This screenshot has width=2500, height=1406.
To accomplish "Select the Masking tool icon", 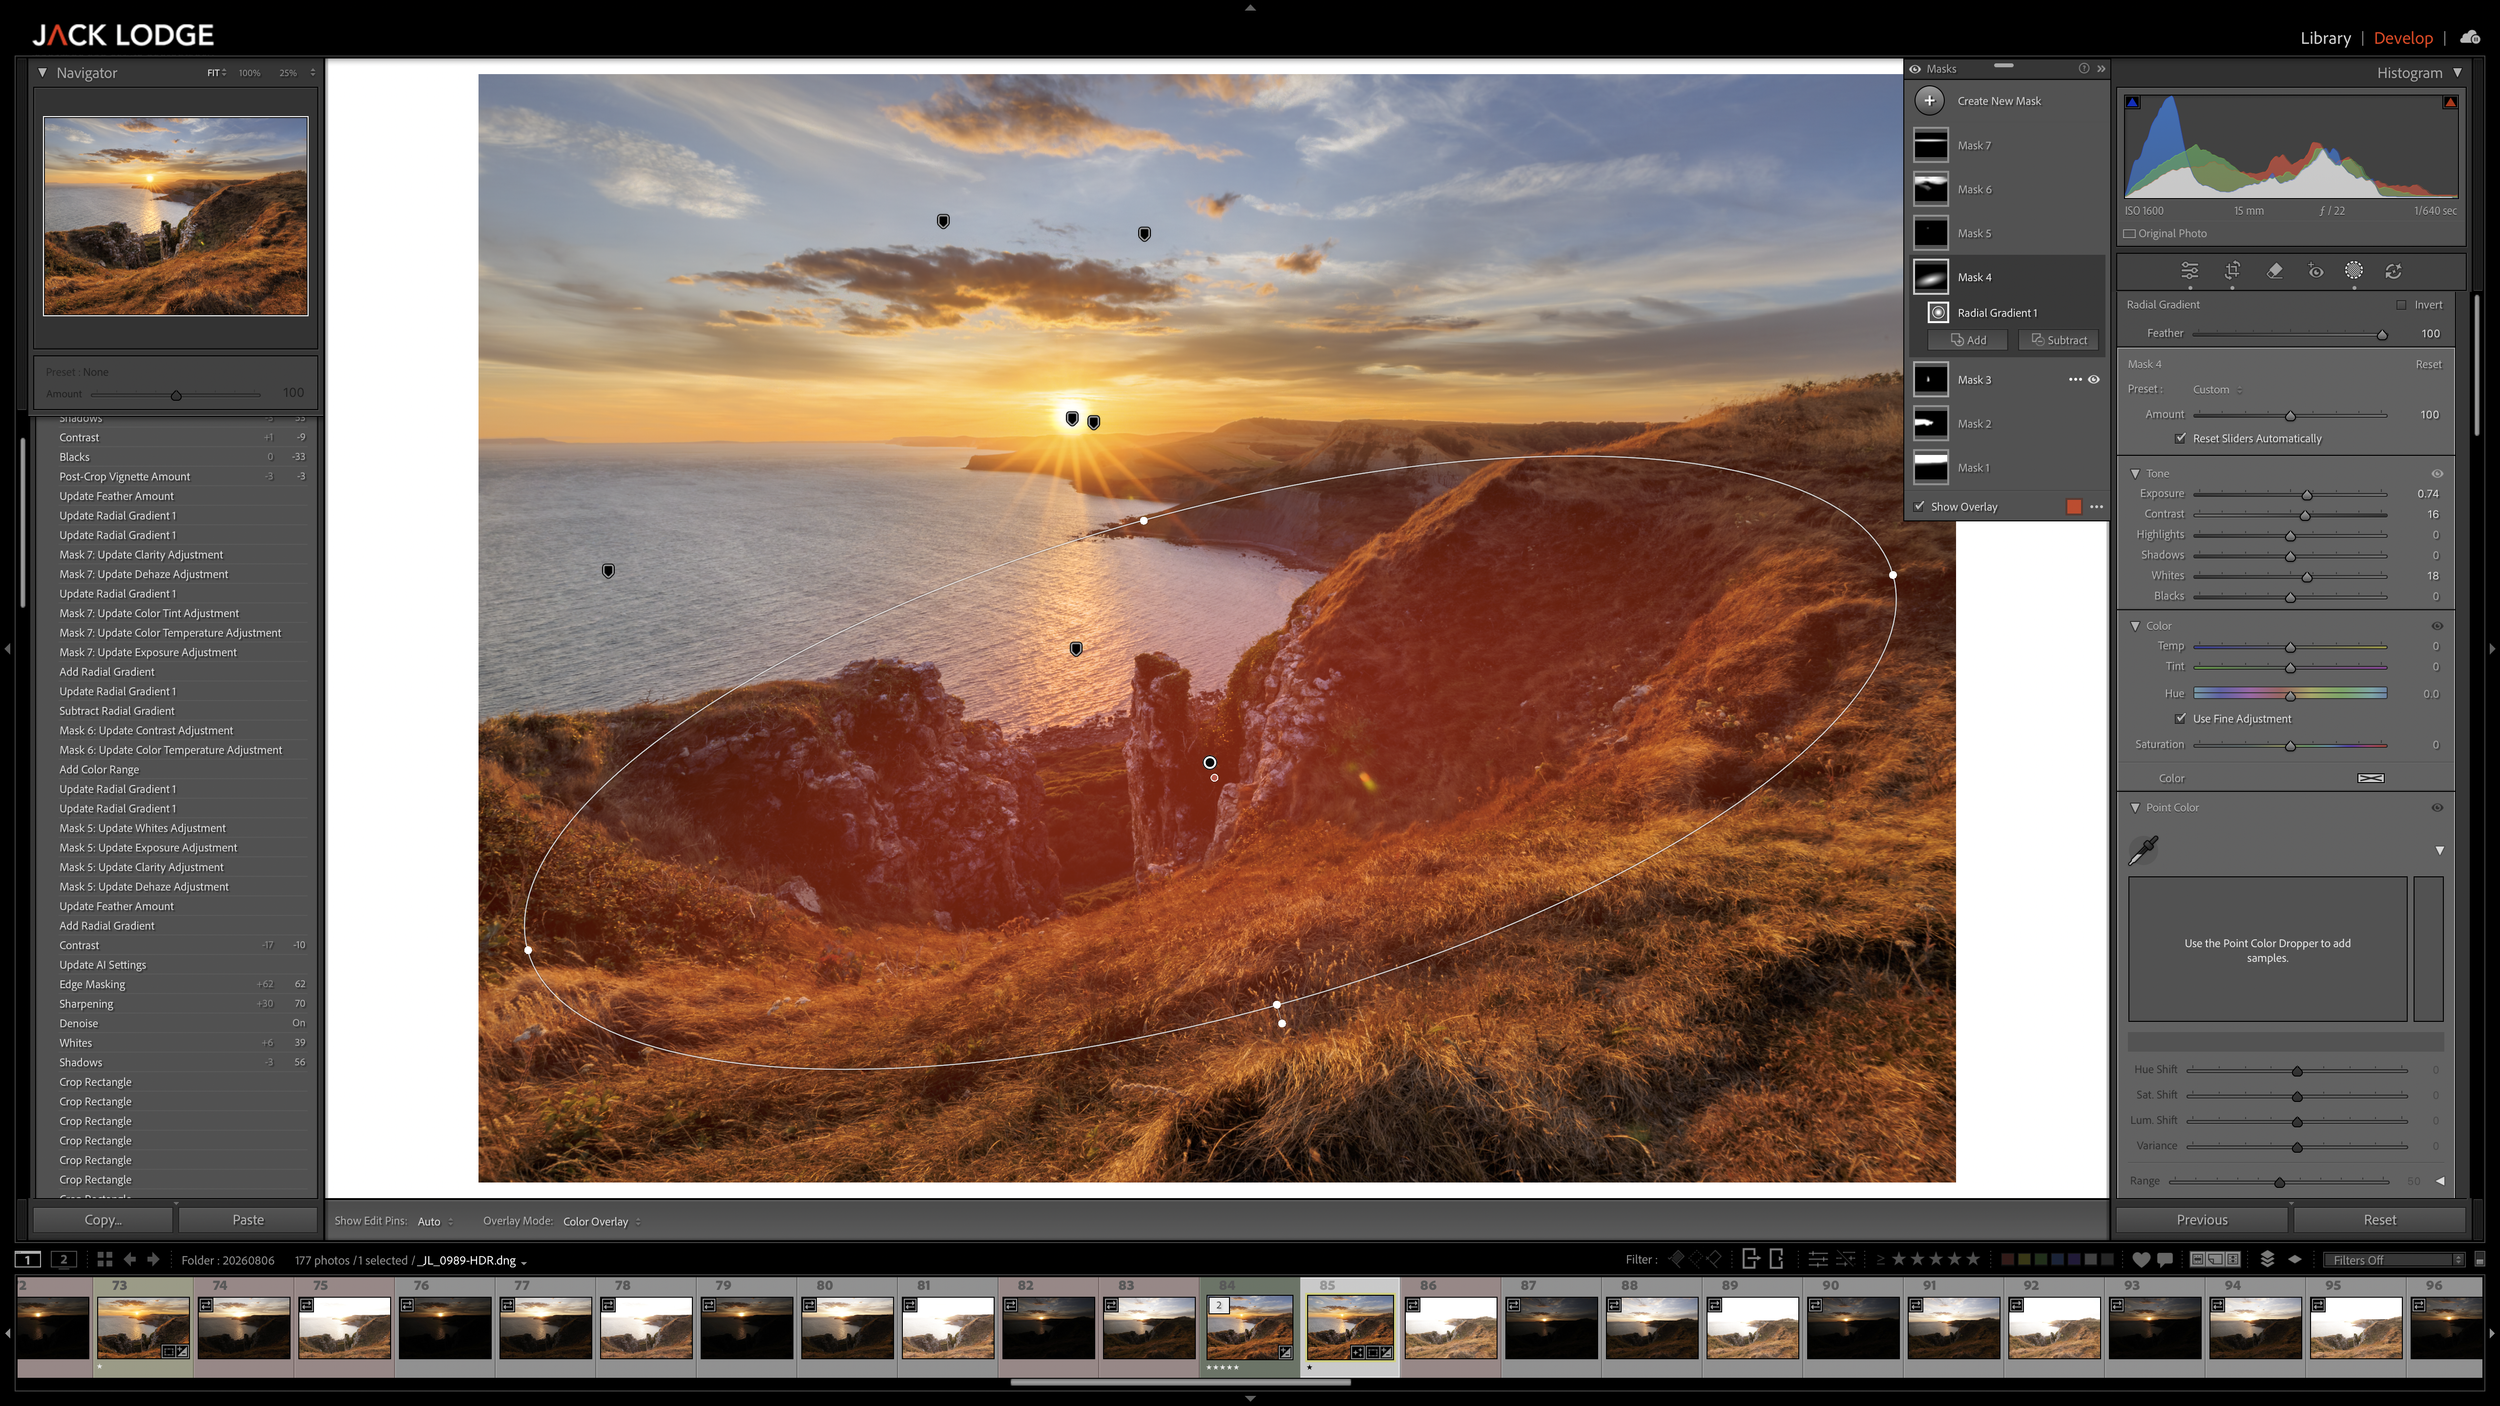I will tap(2354, 271).
